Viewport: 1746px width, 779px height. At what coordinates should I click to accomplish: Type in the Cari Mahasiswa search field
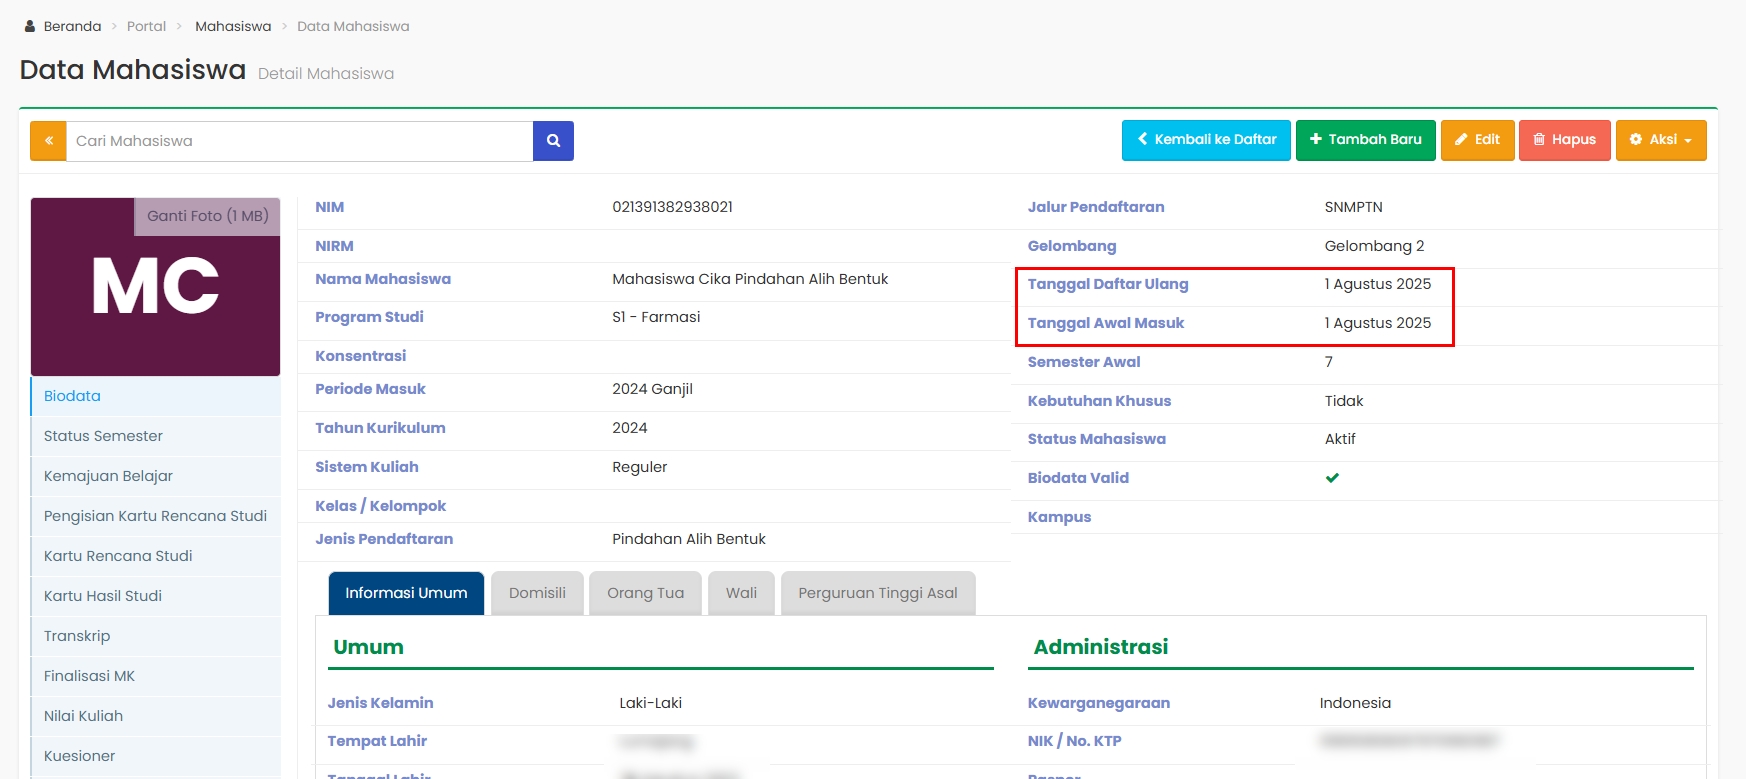click(299, 141)
